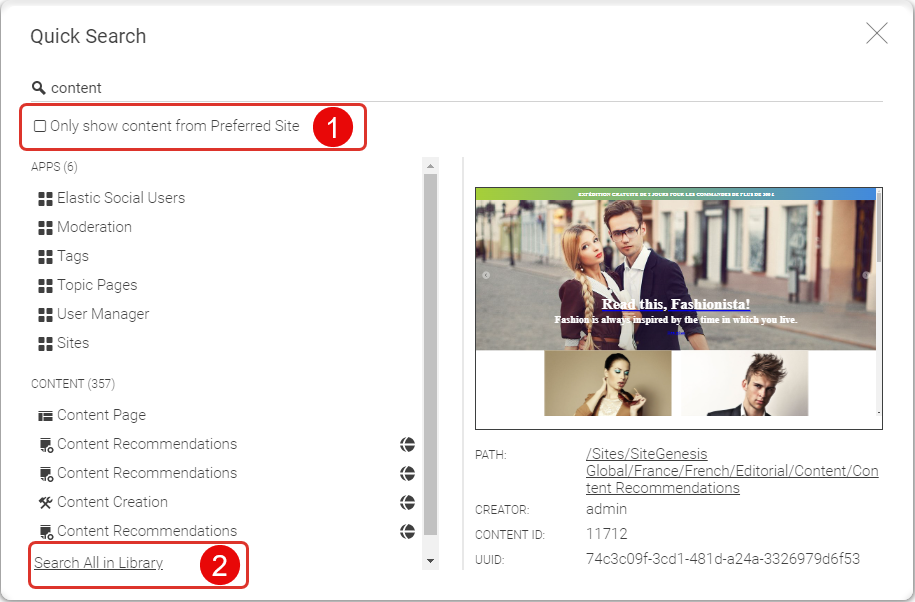Viewport: 915px width, 602px height.
Task: Enable Only show content from Preferred Site
Action: tap(40, 126)
